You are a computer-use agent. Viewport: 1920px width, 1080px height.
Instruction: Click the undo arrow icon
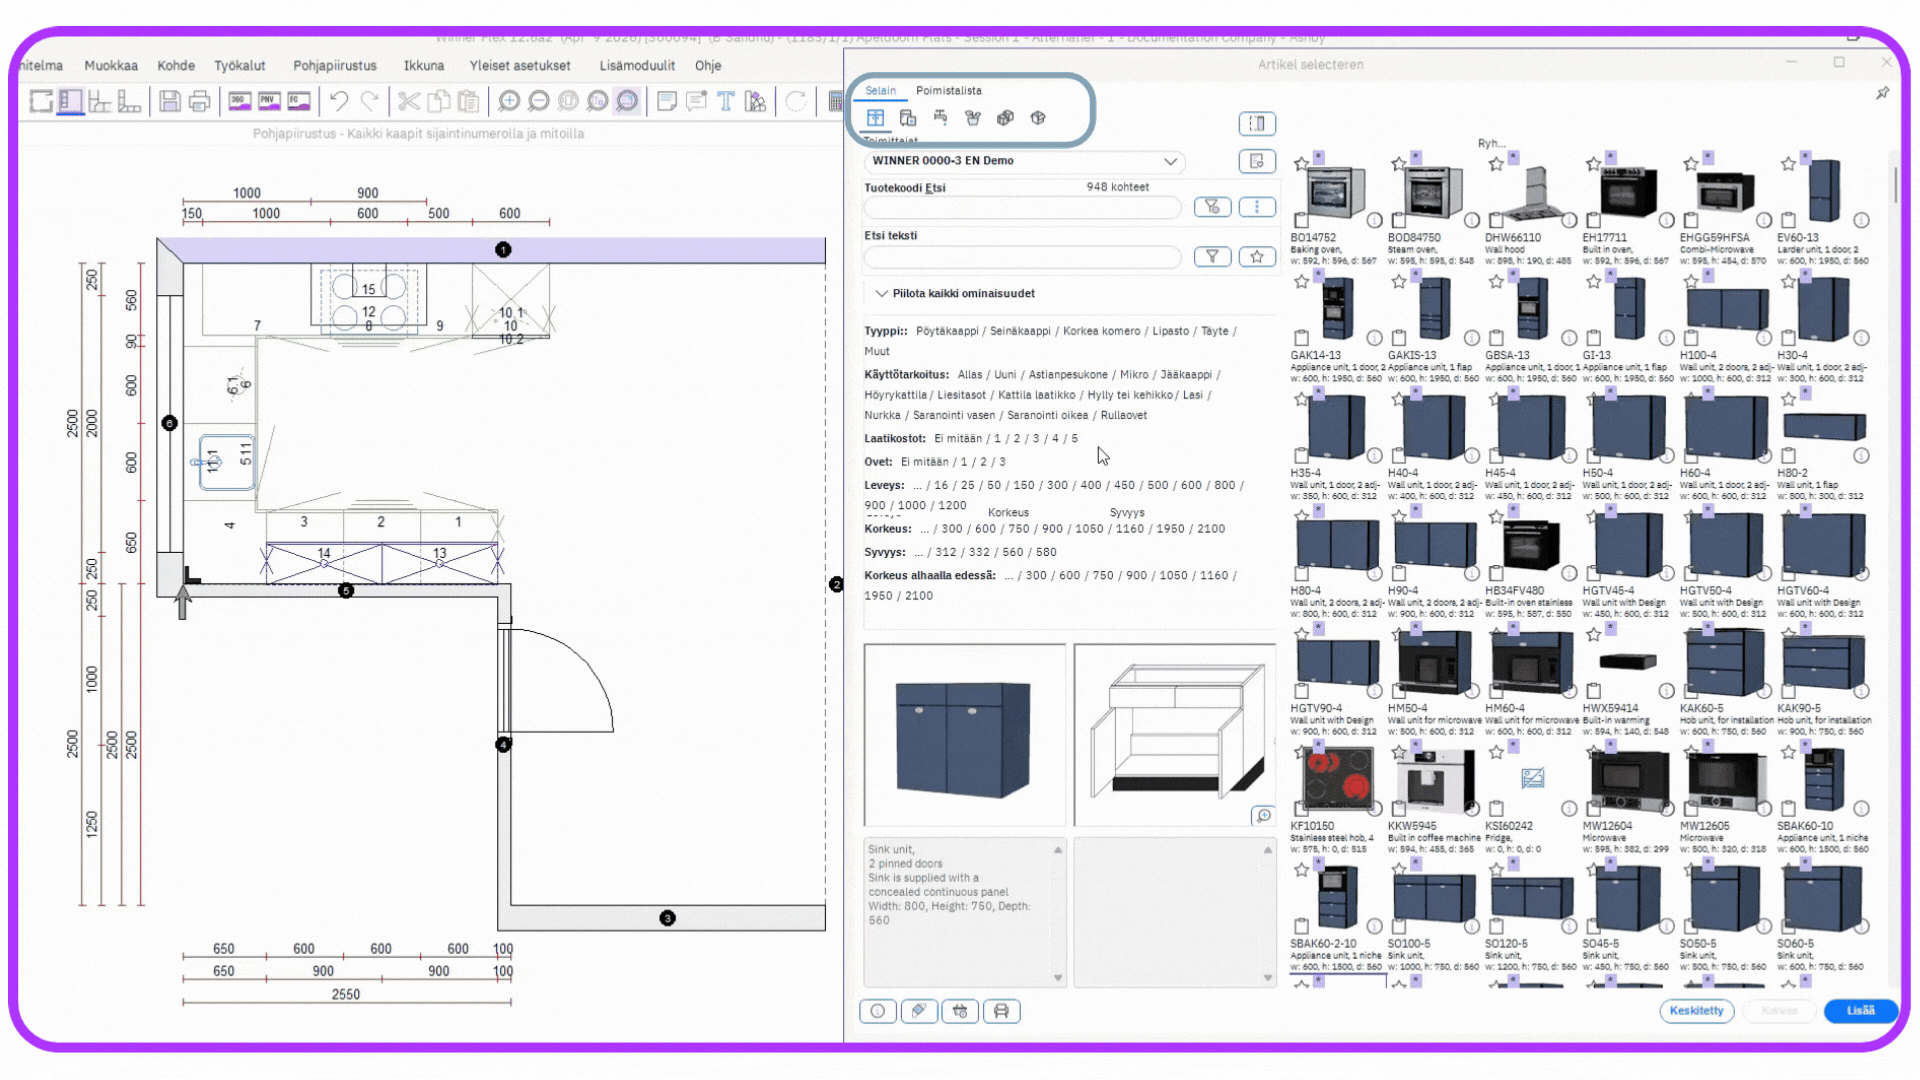coord(339,101)
